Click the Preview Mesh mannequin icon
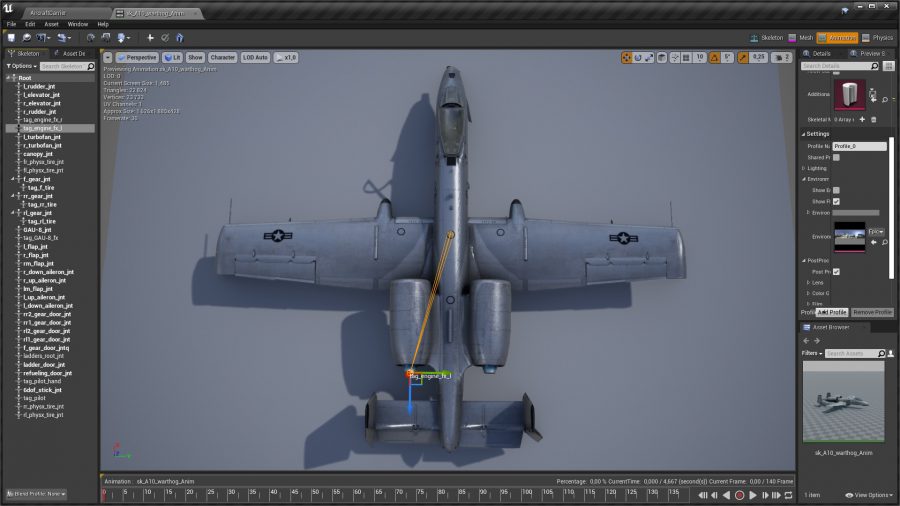Image resolution: width=900 pixels, height=506 pixels. [x=180, y=38]
